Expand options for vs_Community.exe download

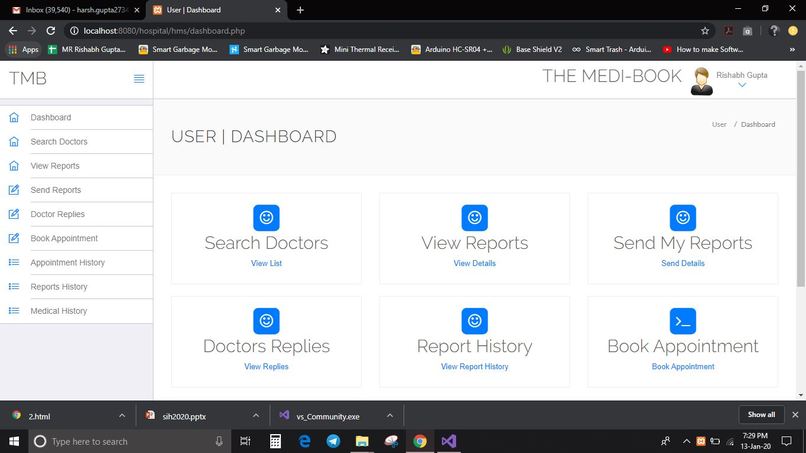click(390, 415)
